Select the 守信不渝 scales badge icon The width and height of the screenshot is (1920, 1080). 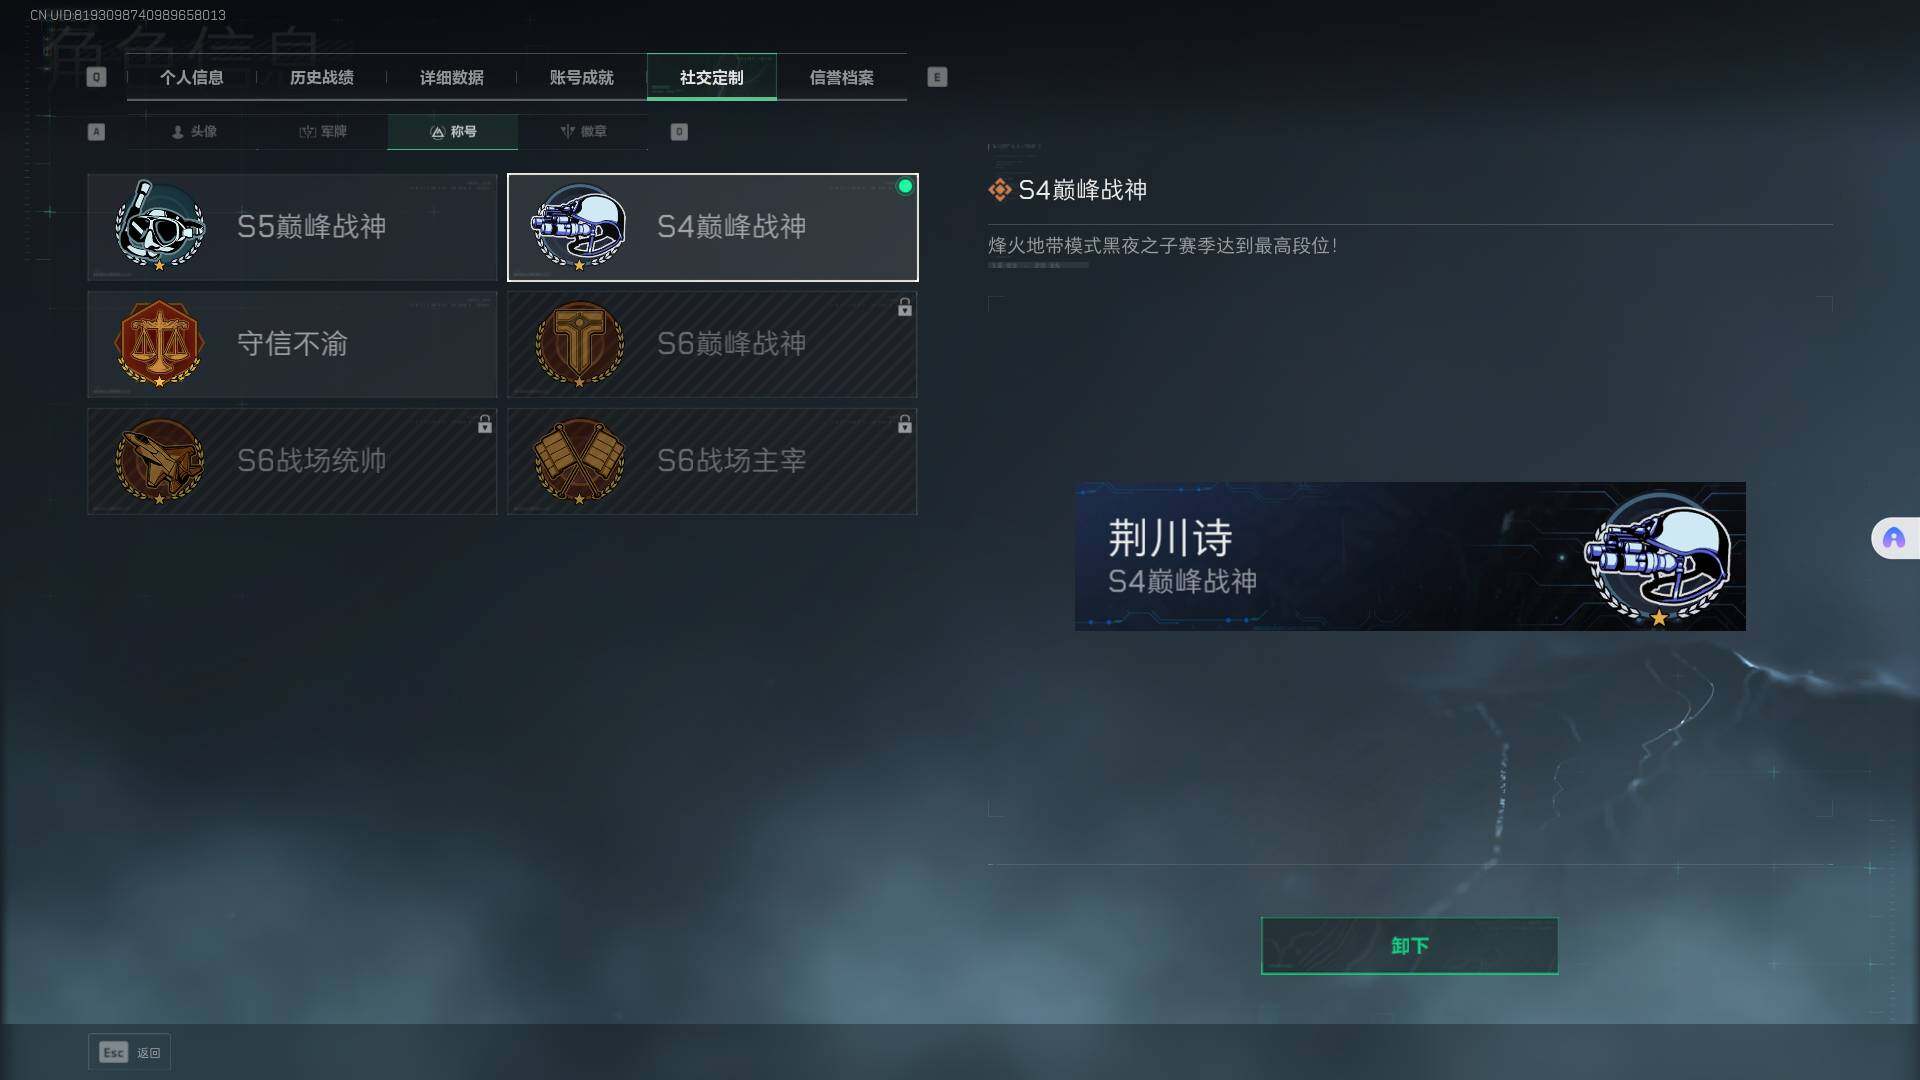pos(160,343)
